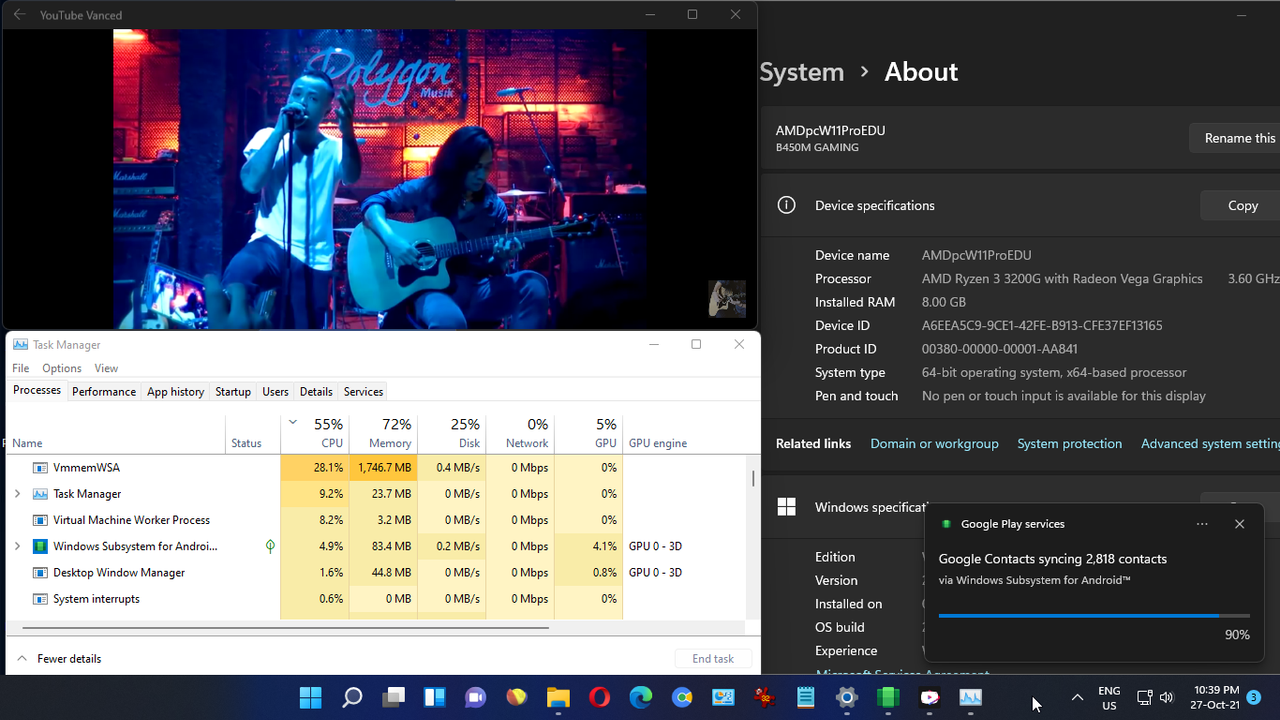
Task: Open Task Manager View menu
Action: tap(106, 368)
